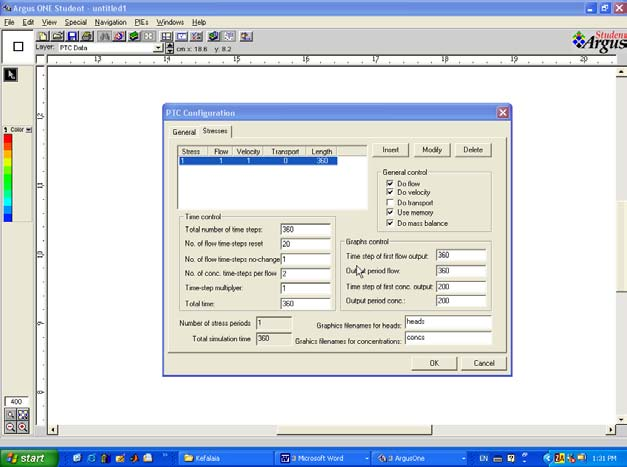Toggle the Use memory checkbox
Image resolution: width=627 pixels, height=467 pixels.
(x=390, y=212)
